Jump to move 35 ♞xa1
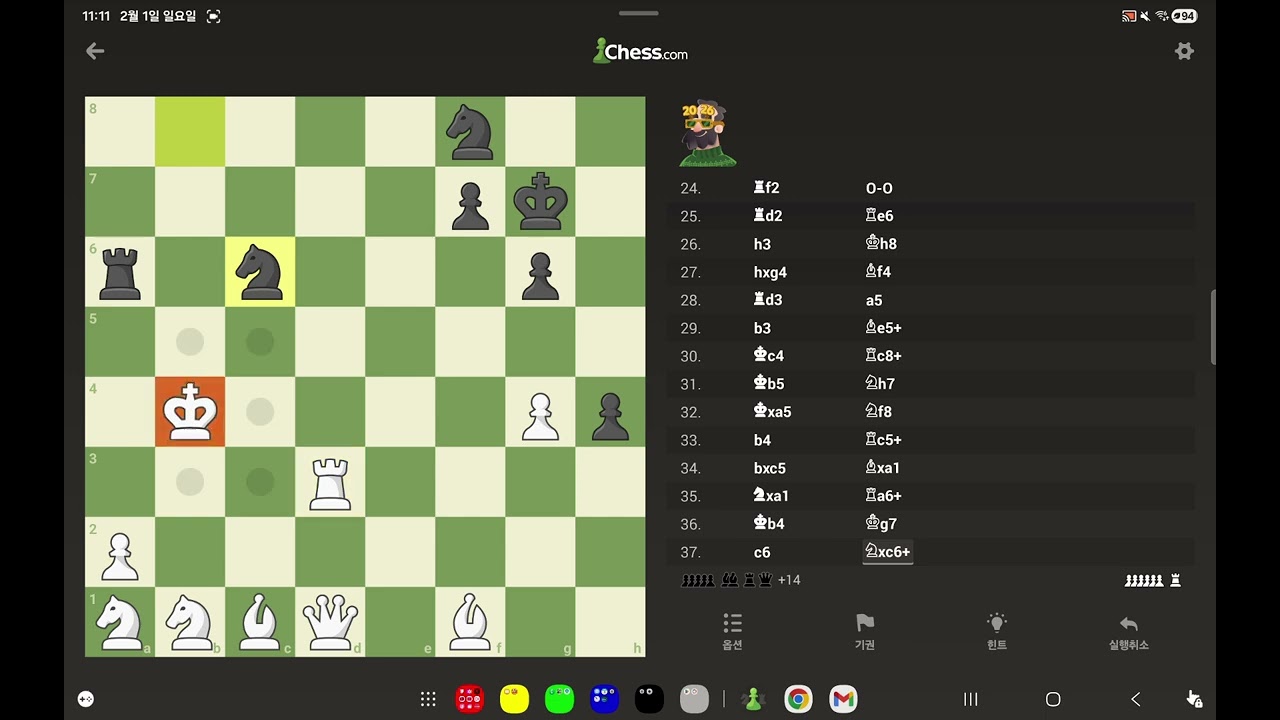The image size is (1280, 720). [x=771, y=496]
